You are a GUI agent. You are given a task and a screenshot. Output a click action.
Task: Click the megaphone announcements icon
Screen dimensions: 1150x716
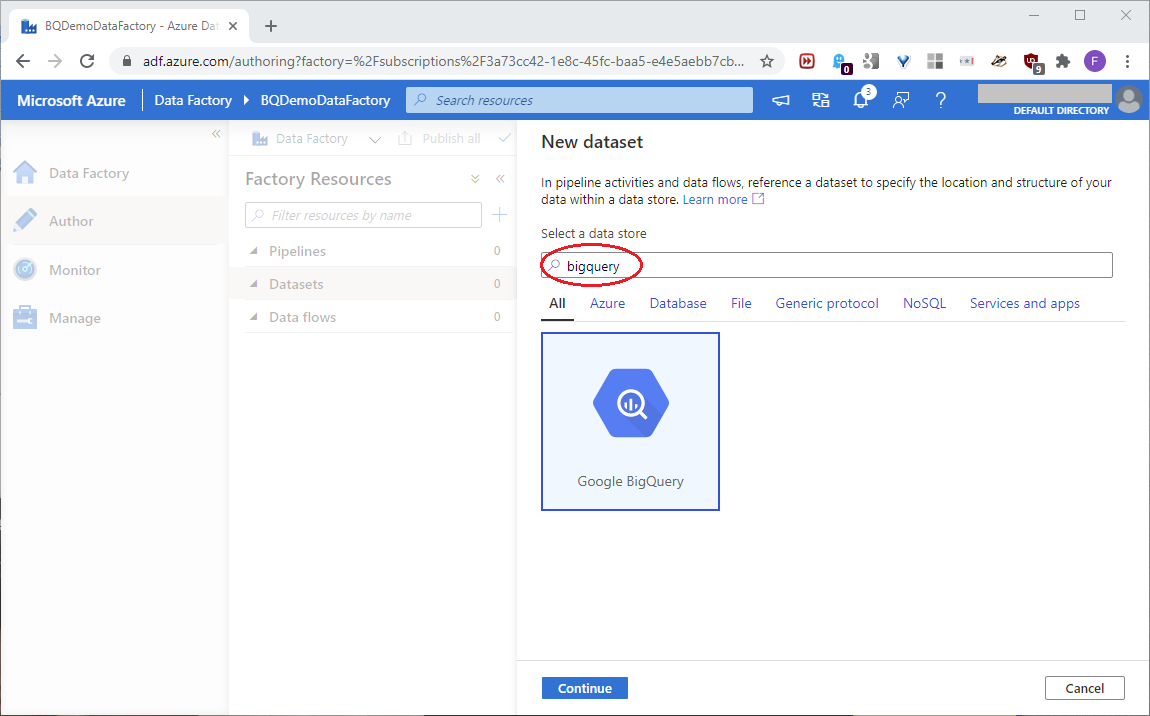(x=781, y=100)
